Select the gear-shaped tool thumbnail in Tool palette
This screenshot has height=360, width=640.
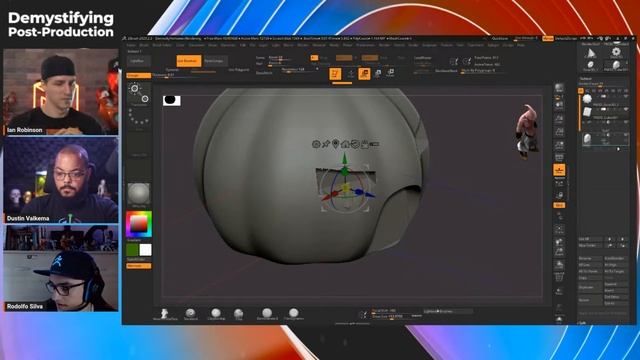[x=616, y=52]
